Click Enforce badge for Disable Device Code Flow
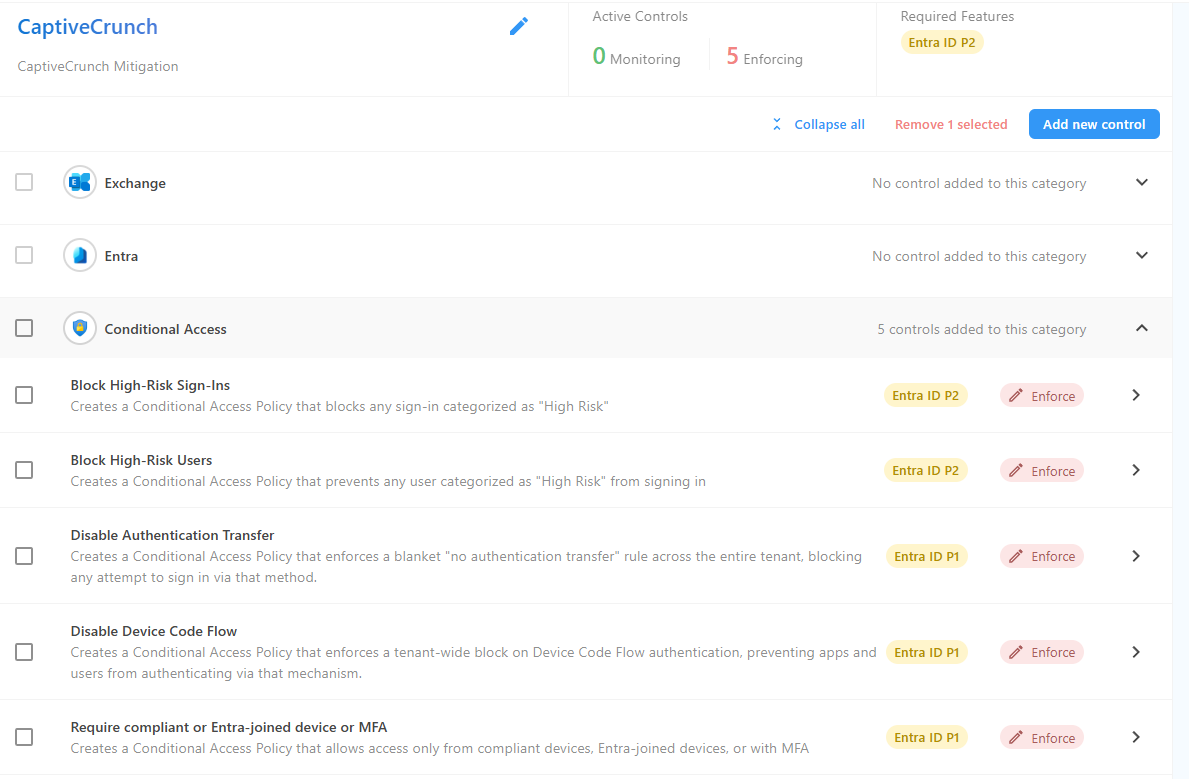 click(1042, 652)
